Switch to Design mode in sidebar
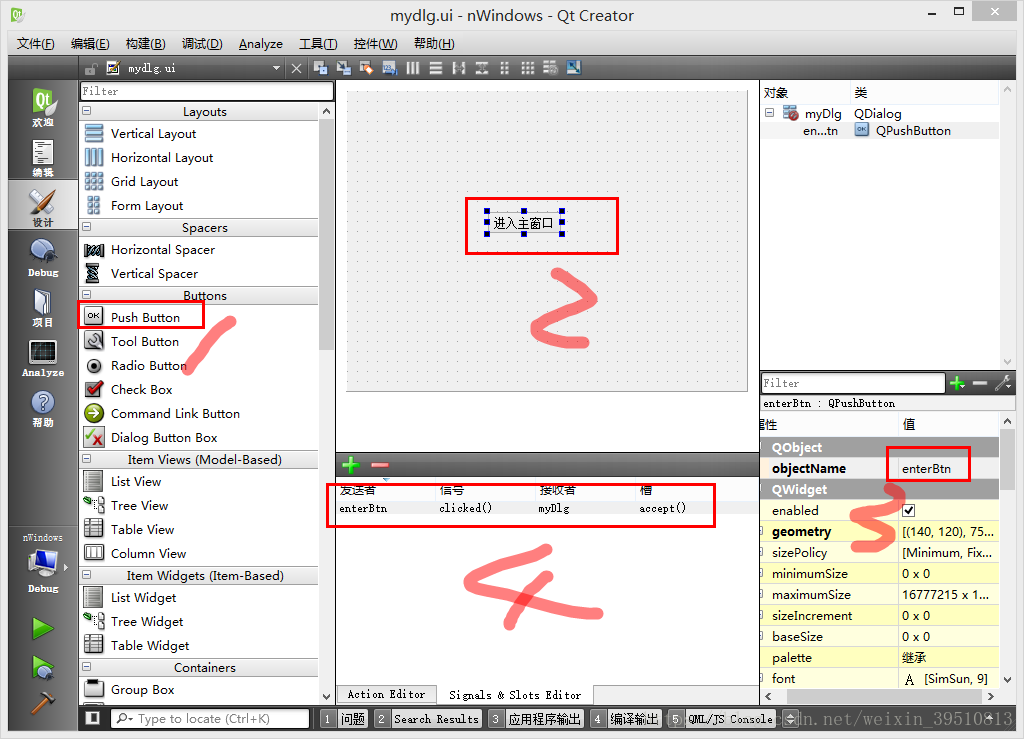 tap(42, 206)
